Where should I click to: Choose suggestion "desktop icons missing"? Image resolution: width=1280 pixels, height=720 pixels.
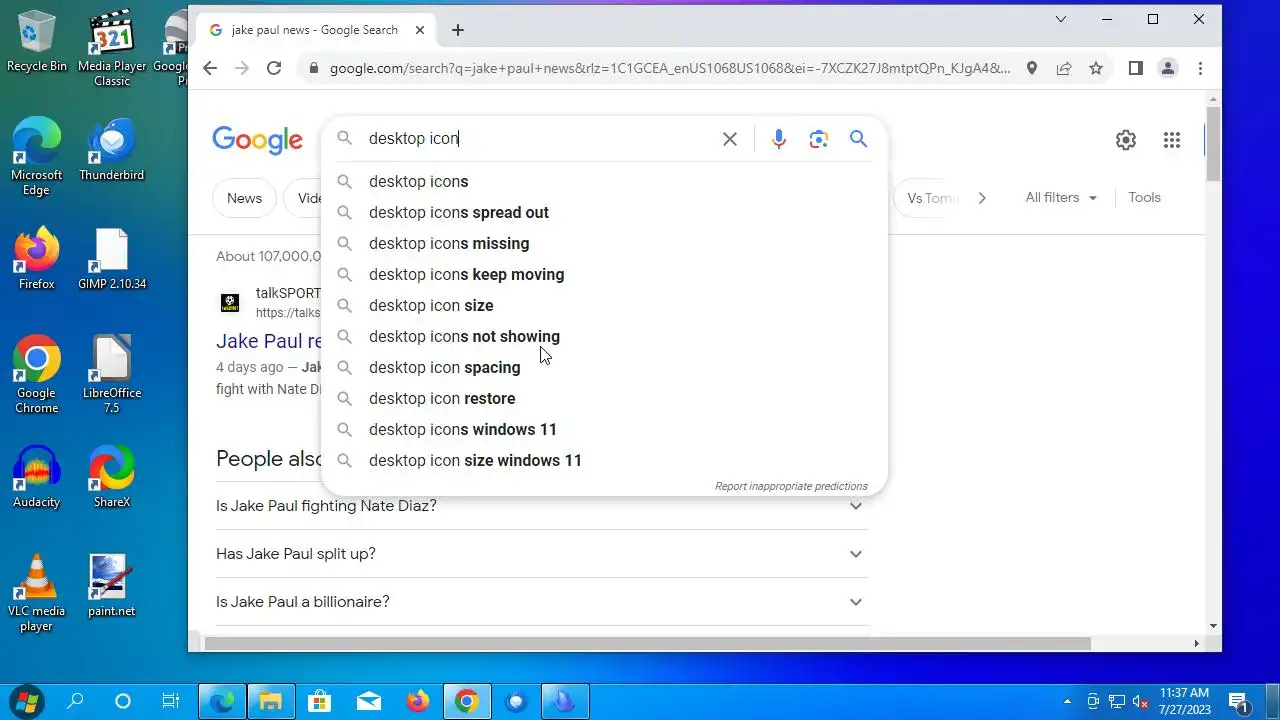[604, 243]
